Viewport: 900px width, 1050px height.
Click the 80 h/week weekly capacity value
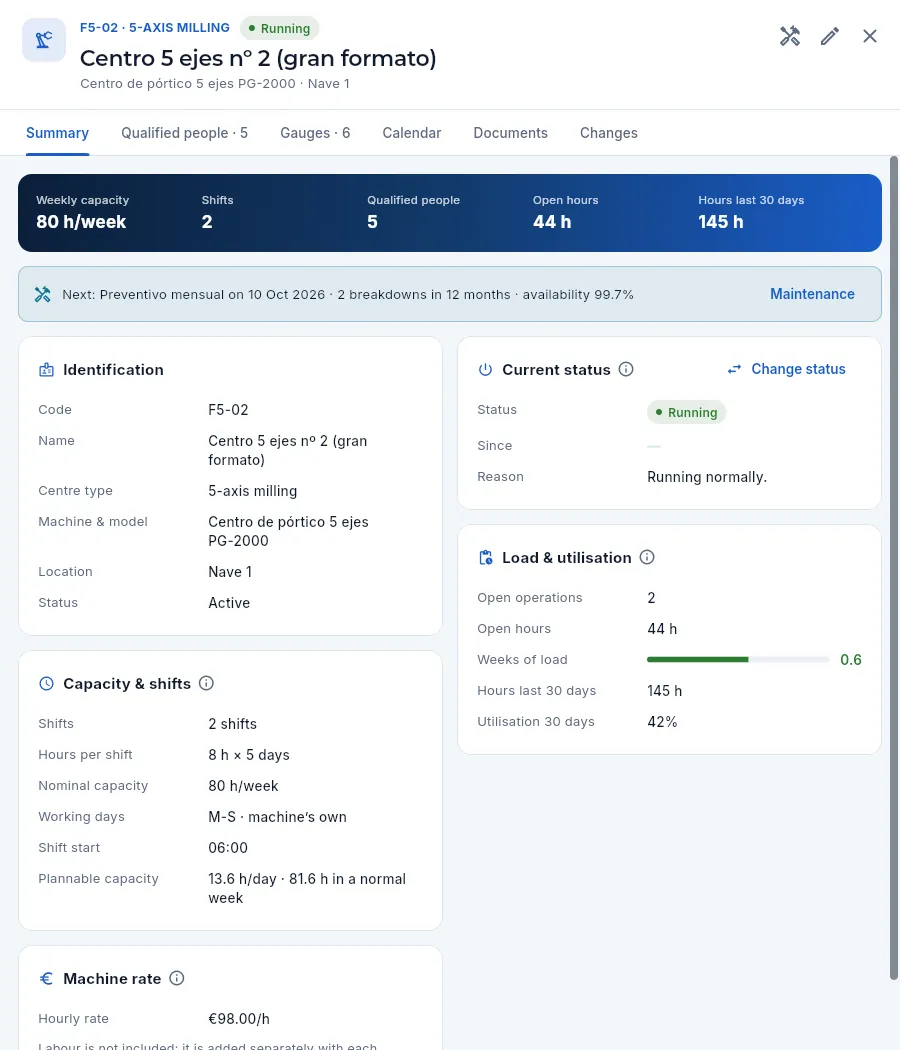click(x=81, y=222)
